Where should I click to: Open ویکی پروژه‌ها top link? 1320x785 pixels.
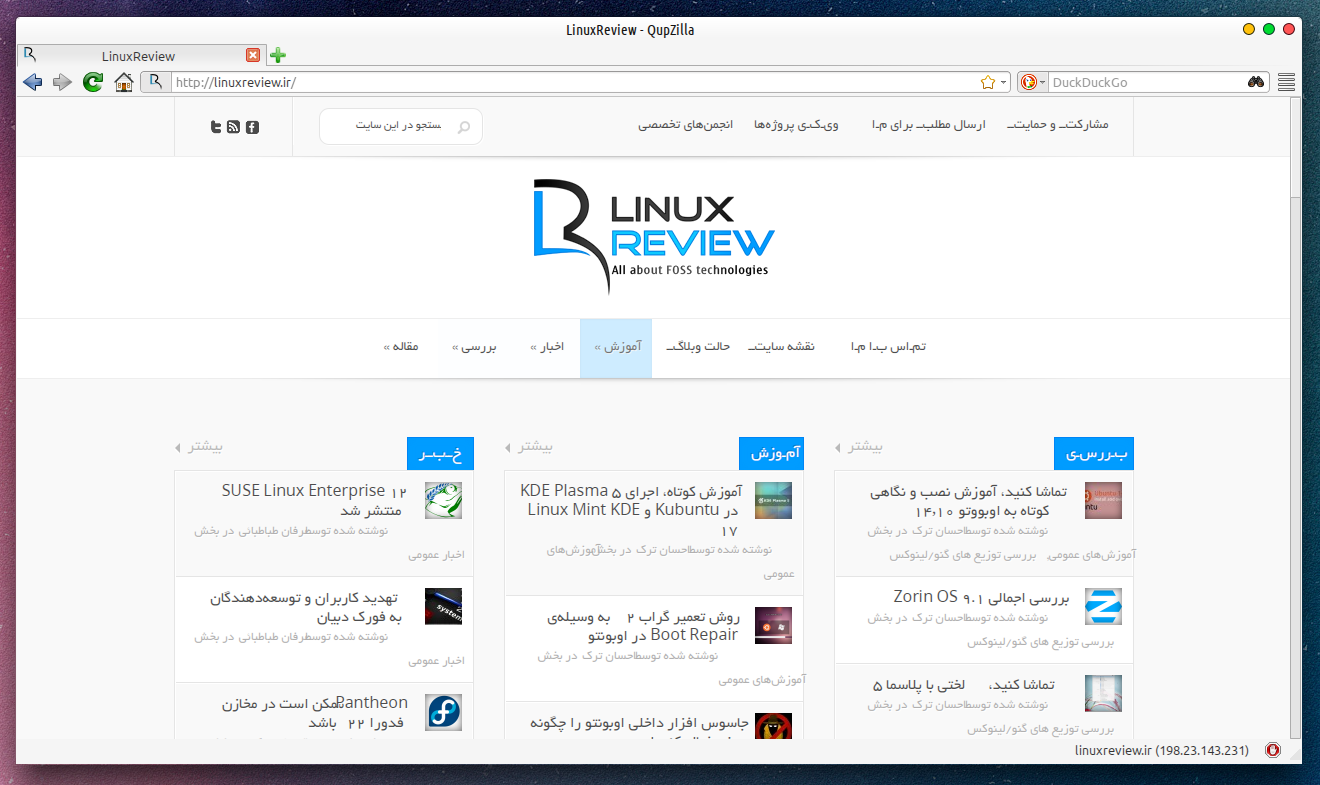point(796,125)
